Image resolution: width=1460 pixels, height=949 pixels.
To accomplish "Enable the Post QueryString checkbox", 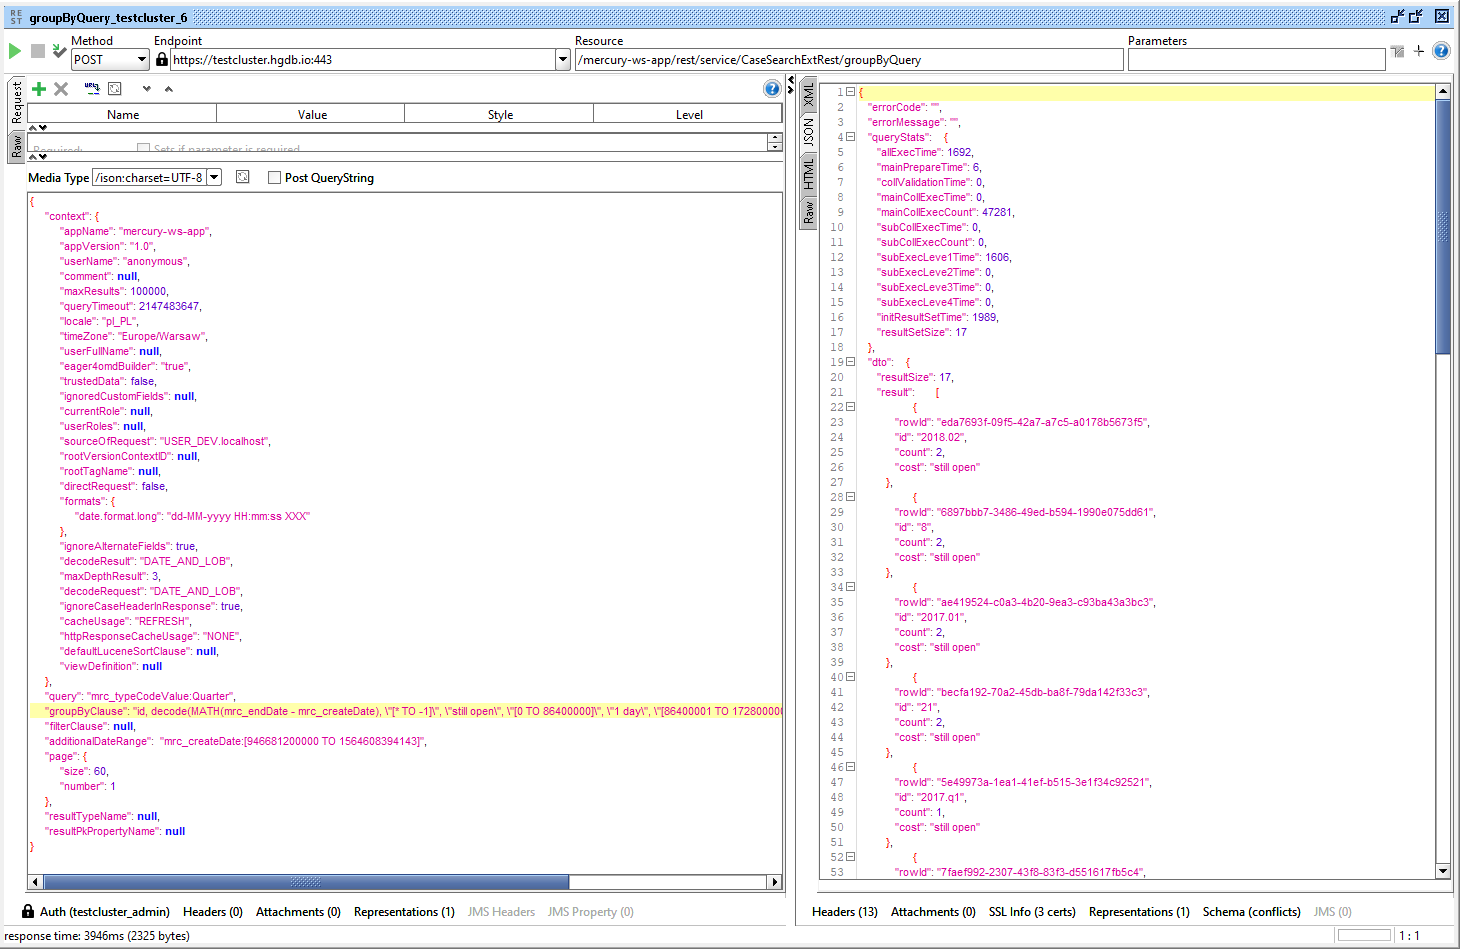I will tap(274, 178).
